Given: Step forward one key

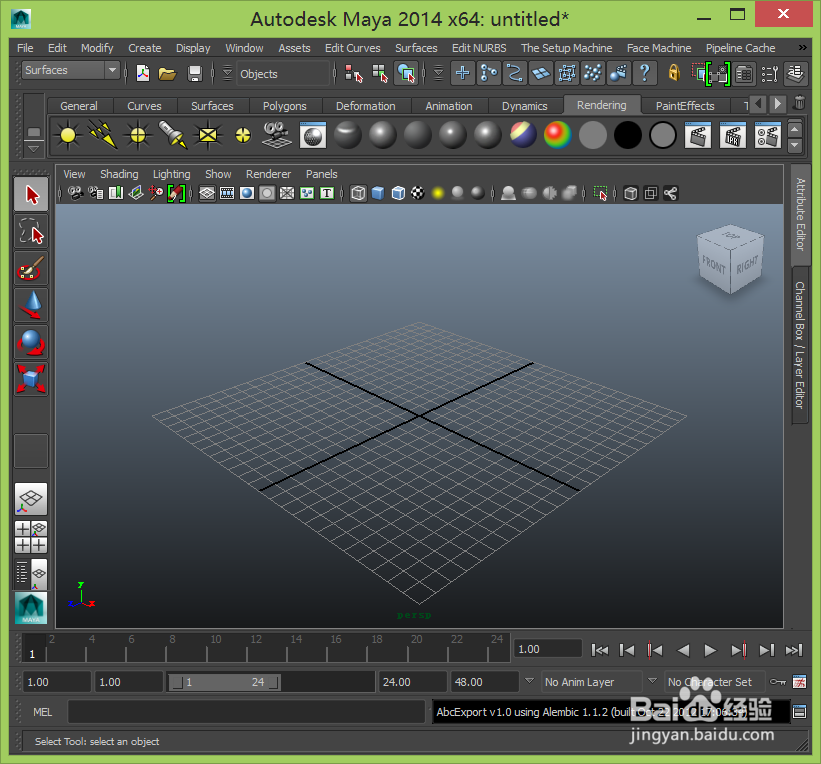Looking at the screenshot, I should click(x=739, y=650).
